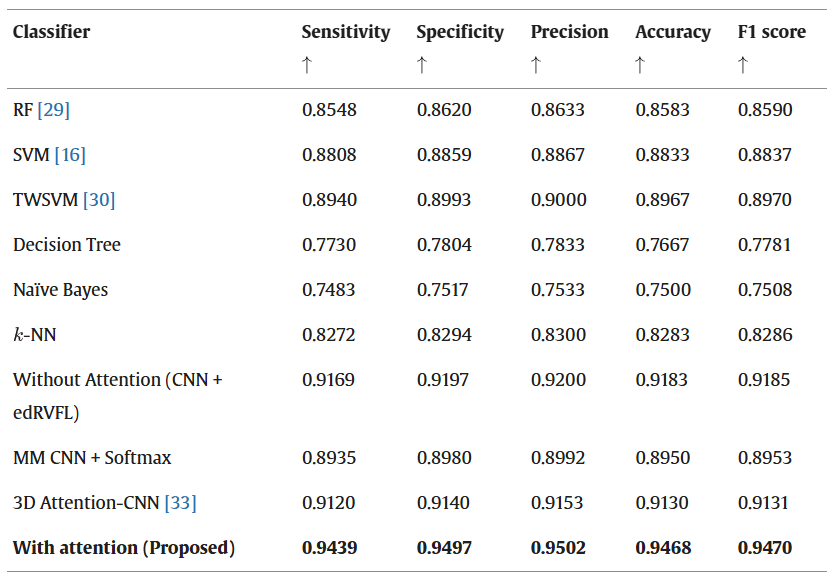Open reference [16] next to SVM
Screen dimensions: 833x579
pos(70,155)
